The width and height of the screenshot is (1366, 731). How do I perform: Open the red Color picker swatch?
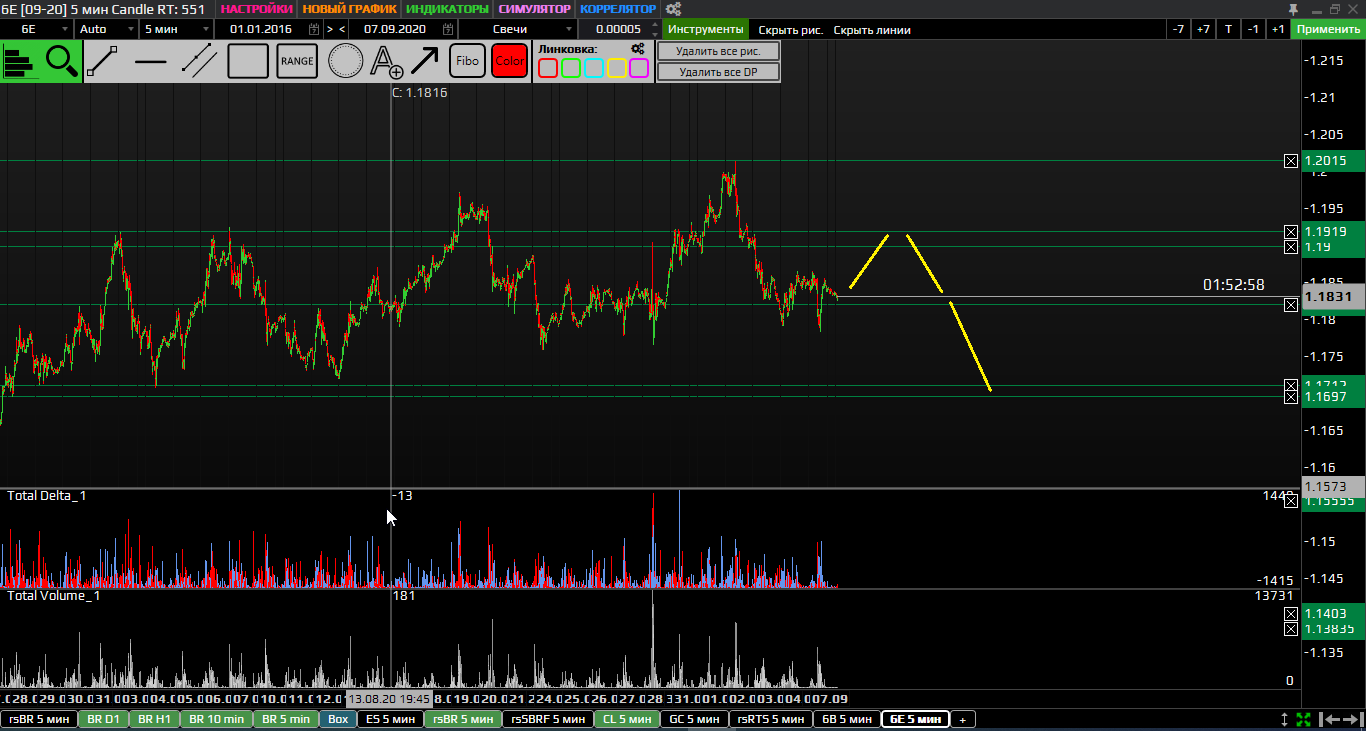click(509, 62)
